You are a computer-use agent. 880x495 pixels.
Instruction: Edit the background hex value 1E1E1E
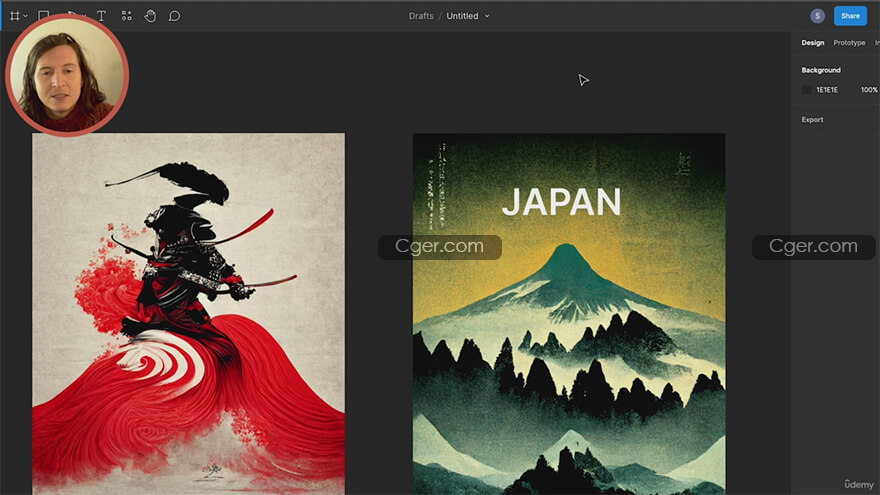point(827,90)
